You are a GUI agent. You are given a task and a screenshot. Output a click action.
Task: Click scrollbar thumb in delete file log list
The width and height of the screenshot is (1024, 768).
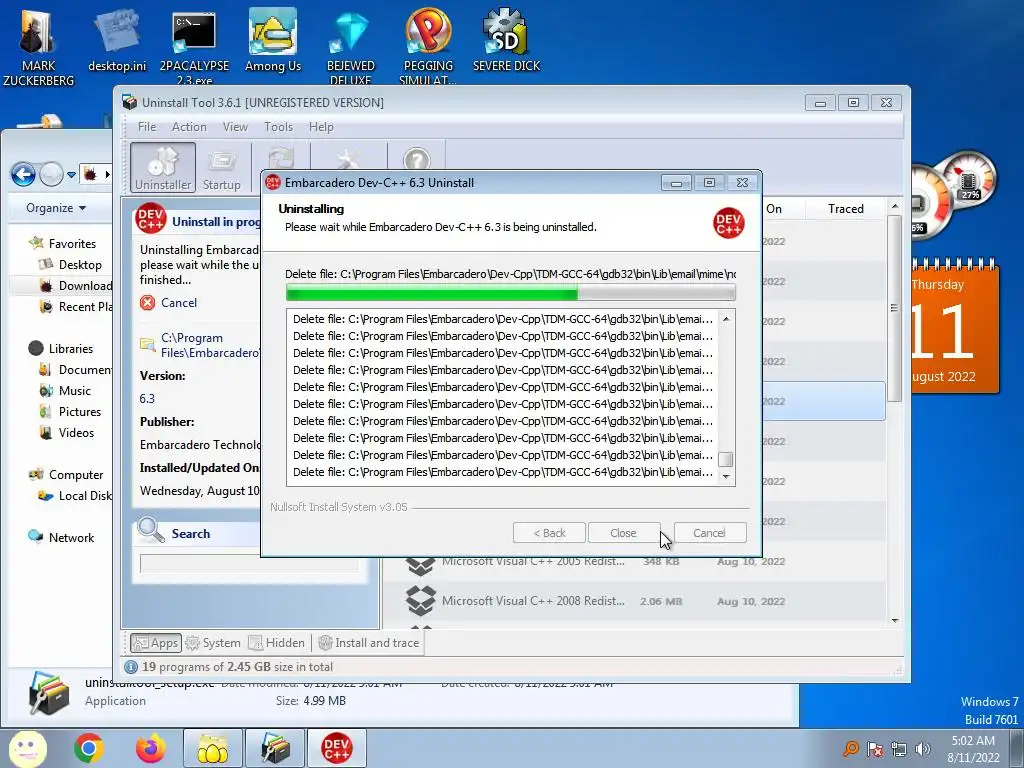726,459
